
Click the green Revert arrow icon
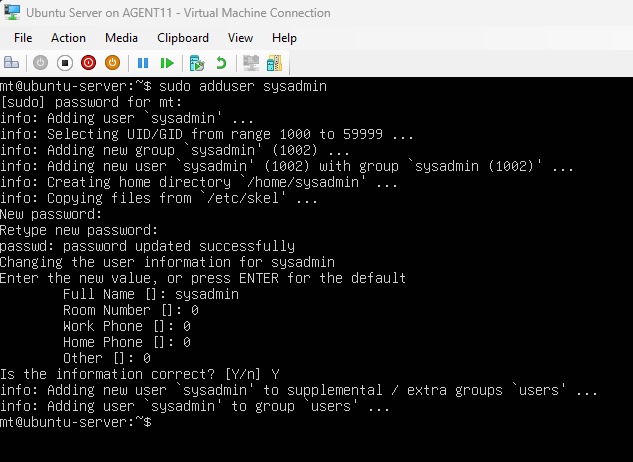220,62
